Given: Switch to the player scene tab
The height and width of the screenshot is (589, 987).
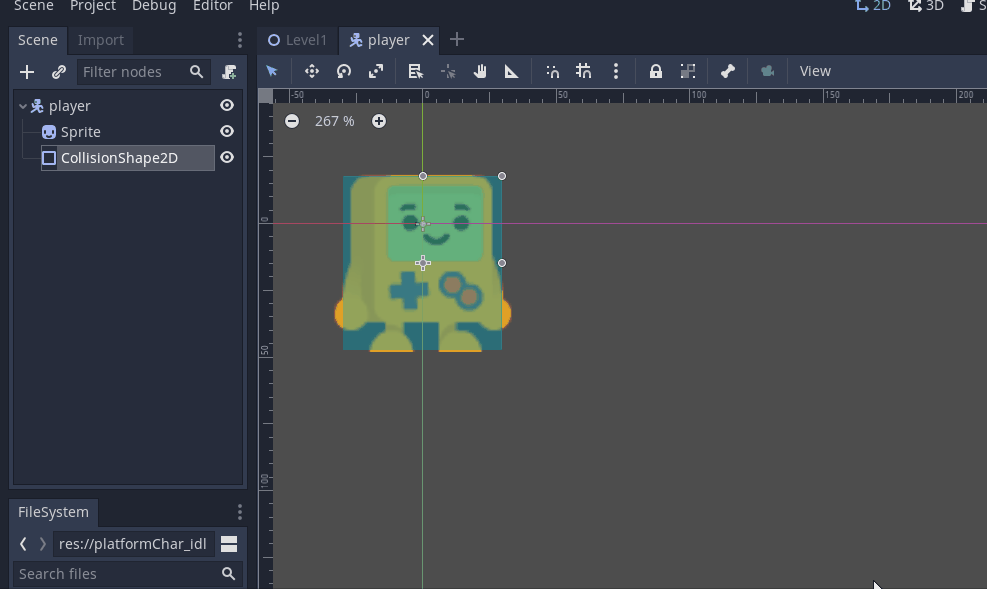Looking at the screenshot, I should [388, 40].
